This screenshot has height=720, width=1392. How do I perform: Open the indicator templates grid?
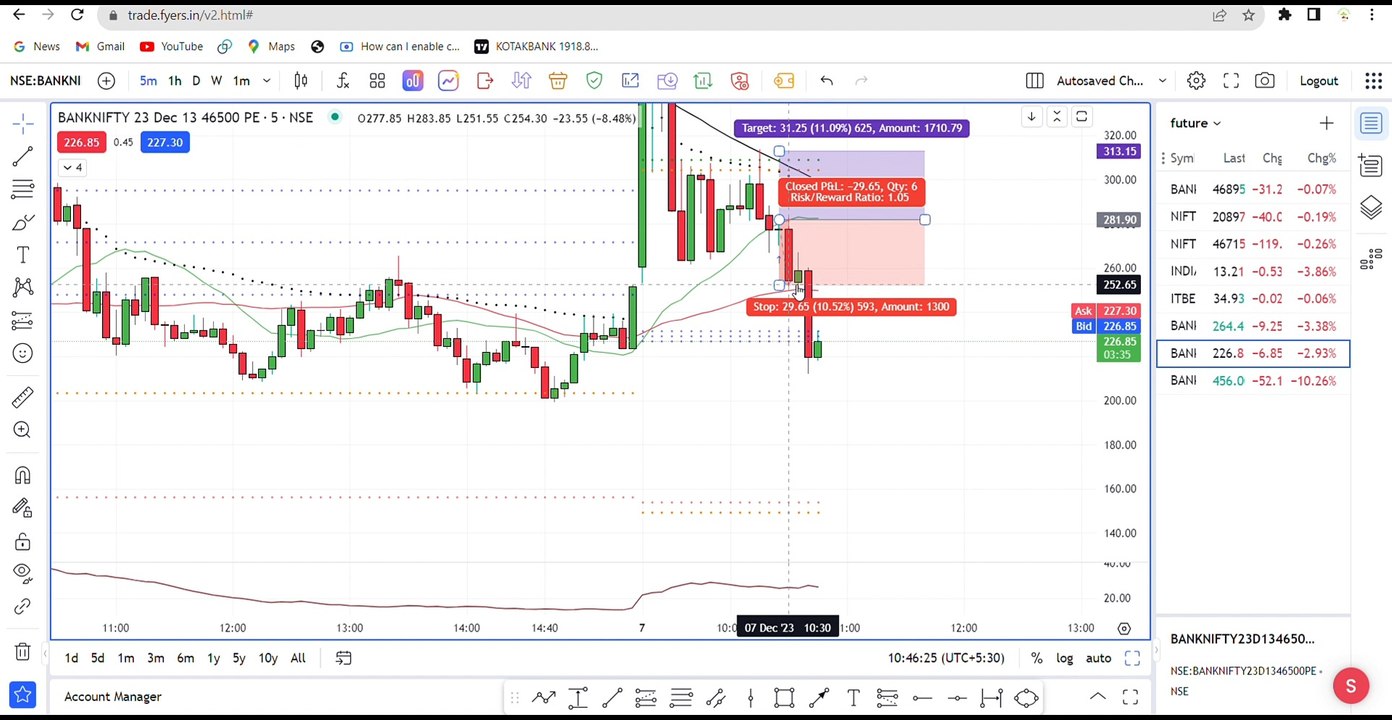(x=377, y=81)
